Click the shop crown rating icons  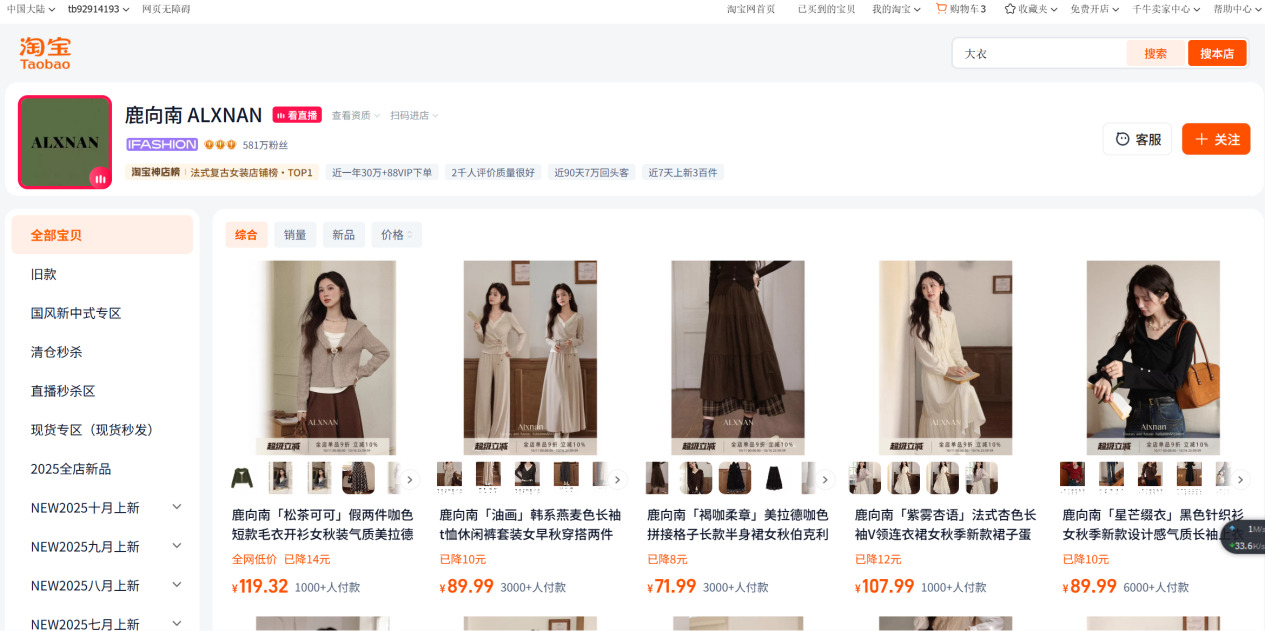pos(220,144)
